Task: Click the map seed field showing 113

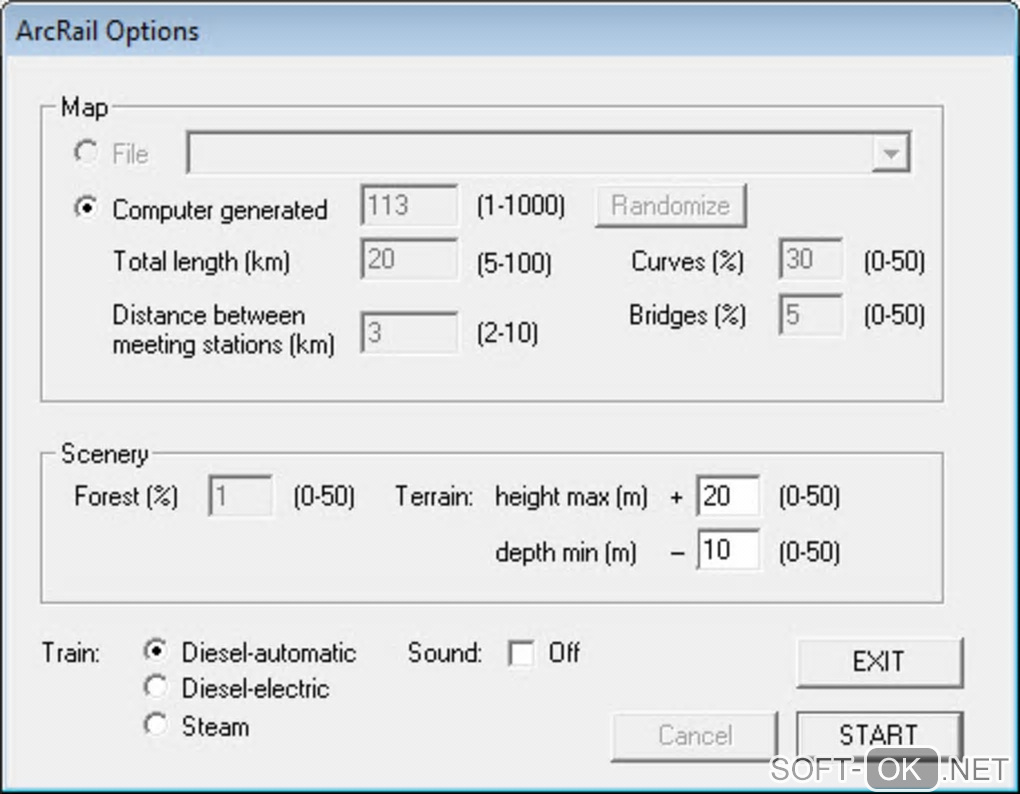Action: pyautogui.click(x=409, y=205)
